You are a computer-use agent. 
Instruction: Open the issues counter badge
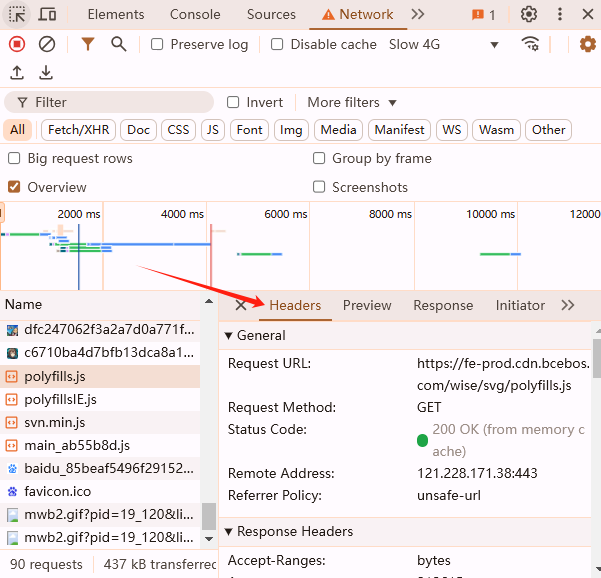484,15
